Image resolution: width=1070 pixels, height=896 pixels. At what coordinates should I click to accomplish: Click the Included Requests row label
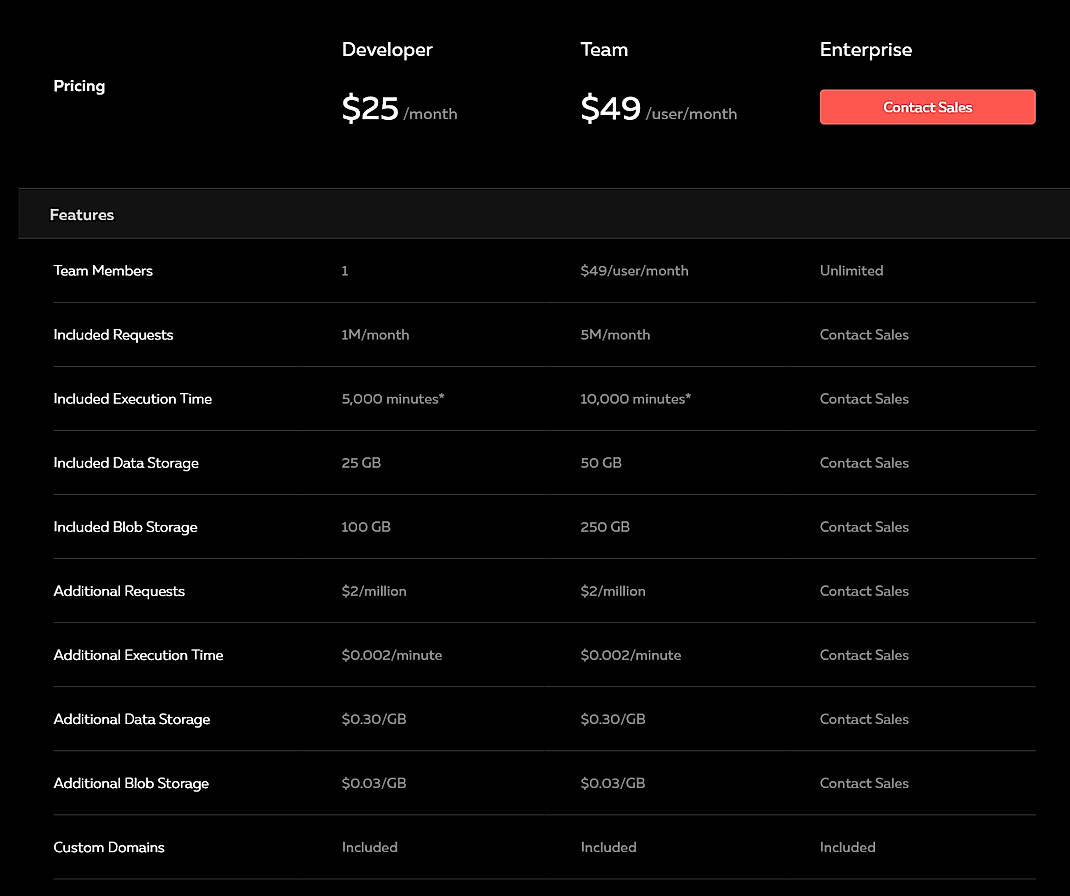(113, 335)
